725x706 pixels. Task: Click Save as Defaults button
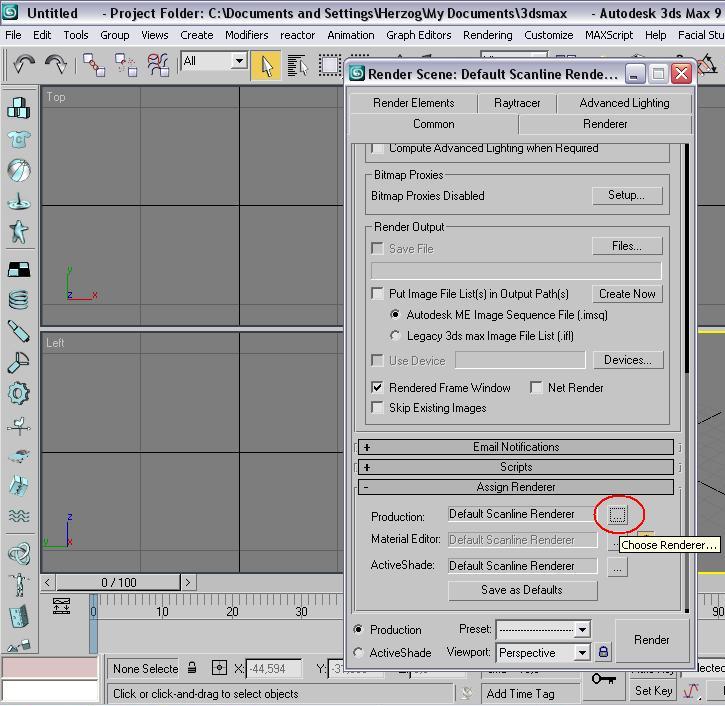click(x=522, y=590)
